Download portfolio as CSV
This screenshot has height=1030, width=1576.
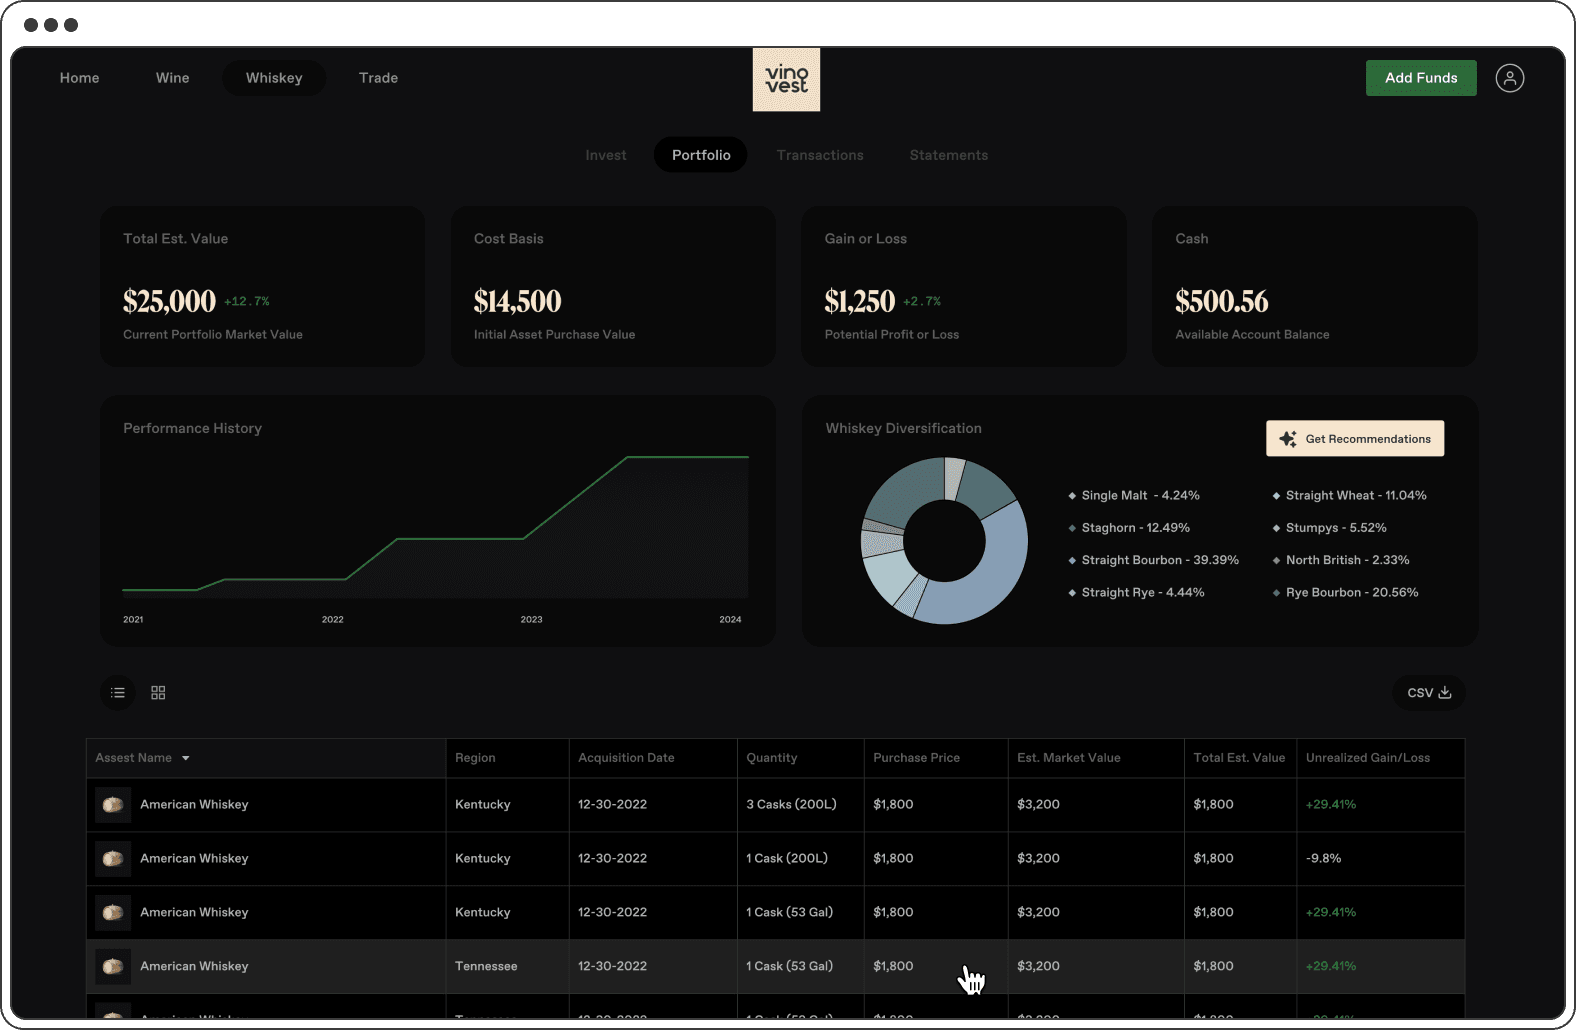tap(1429, 693)
